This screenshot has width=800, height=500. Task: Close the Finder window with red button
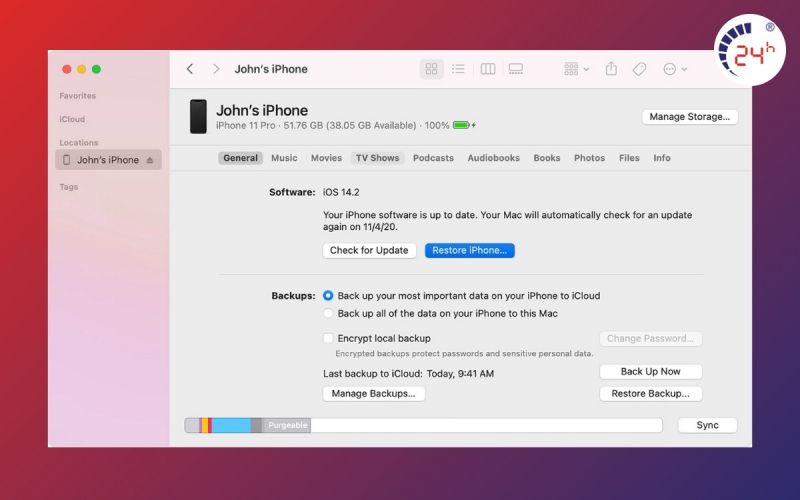pos(67,69)
